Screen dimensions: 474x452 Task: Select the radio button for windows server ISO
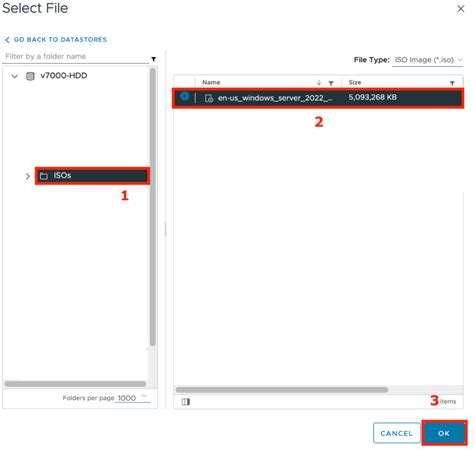tap(184, 97)
